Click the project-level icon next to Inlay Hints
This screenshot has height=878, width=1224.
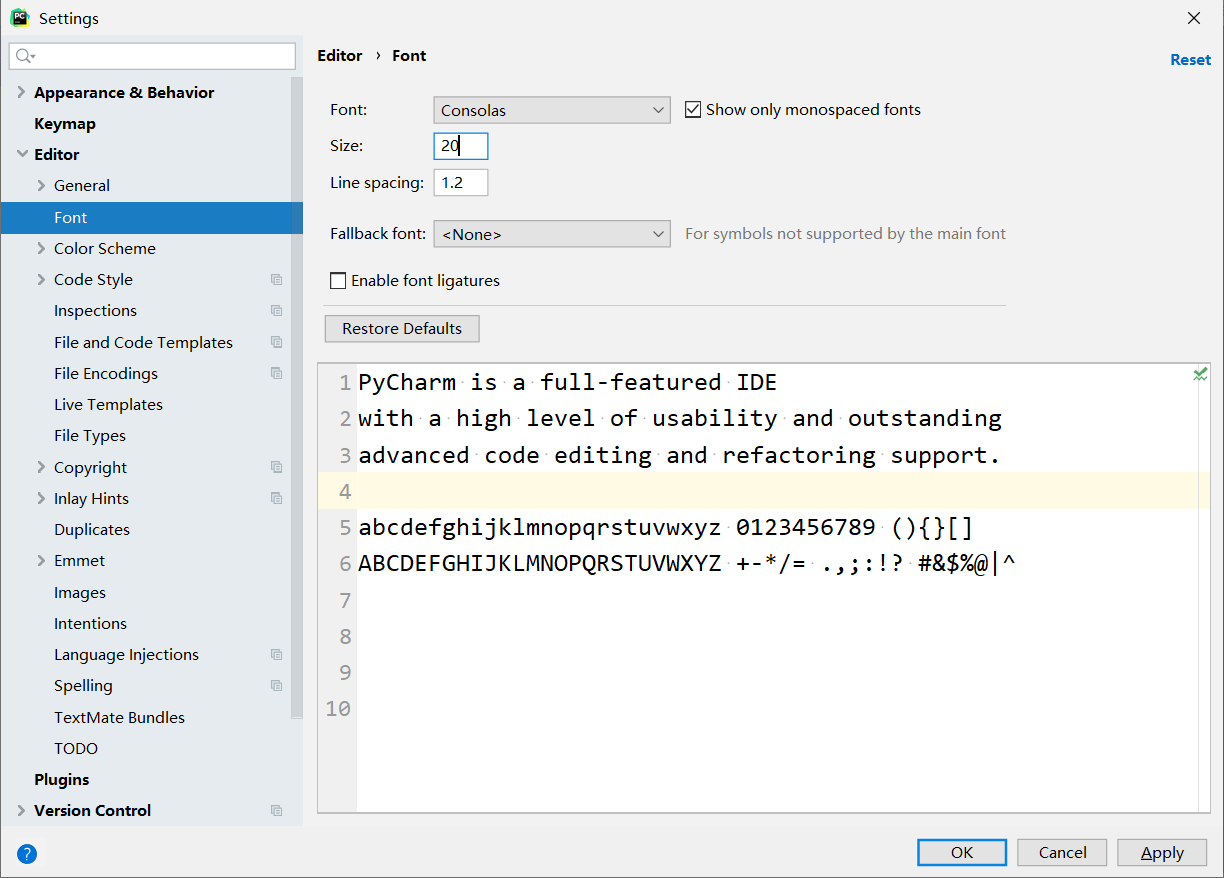[277, 498]
